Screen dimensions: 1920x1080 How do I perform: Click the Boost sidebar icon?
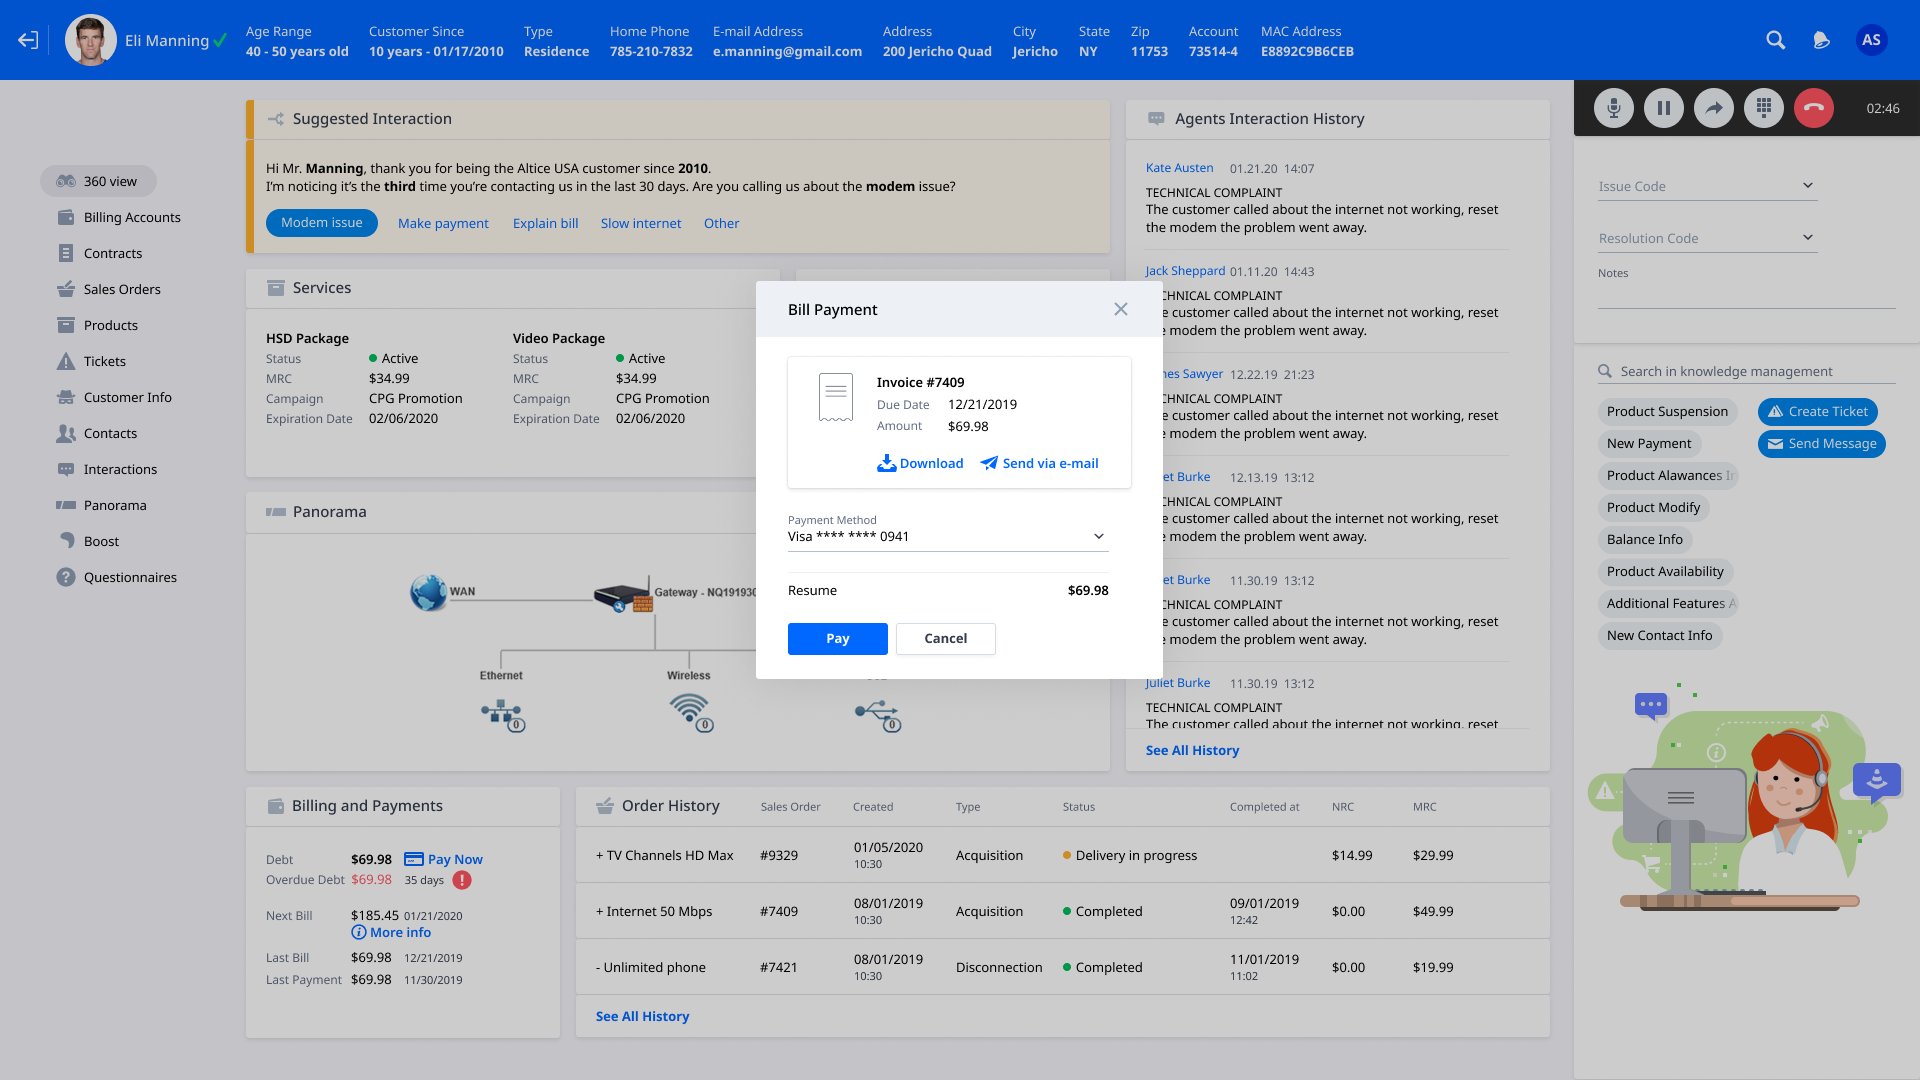pyautogui.click(x=66, y=541)
